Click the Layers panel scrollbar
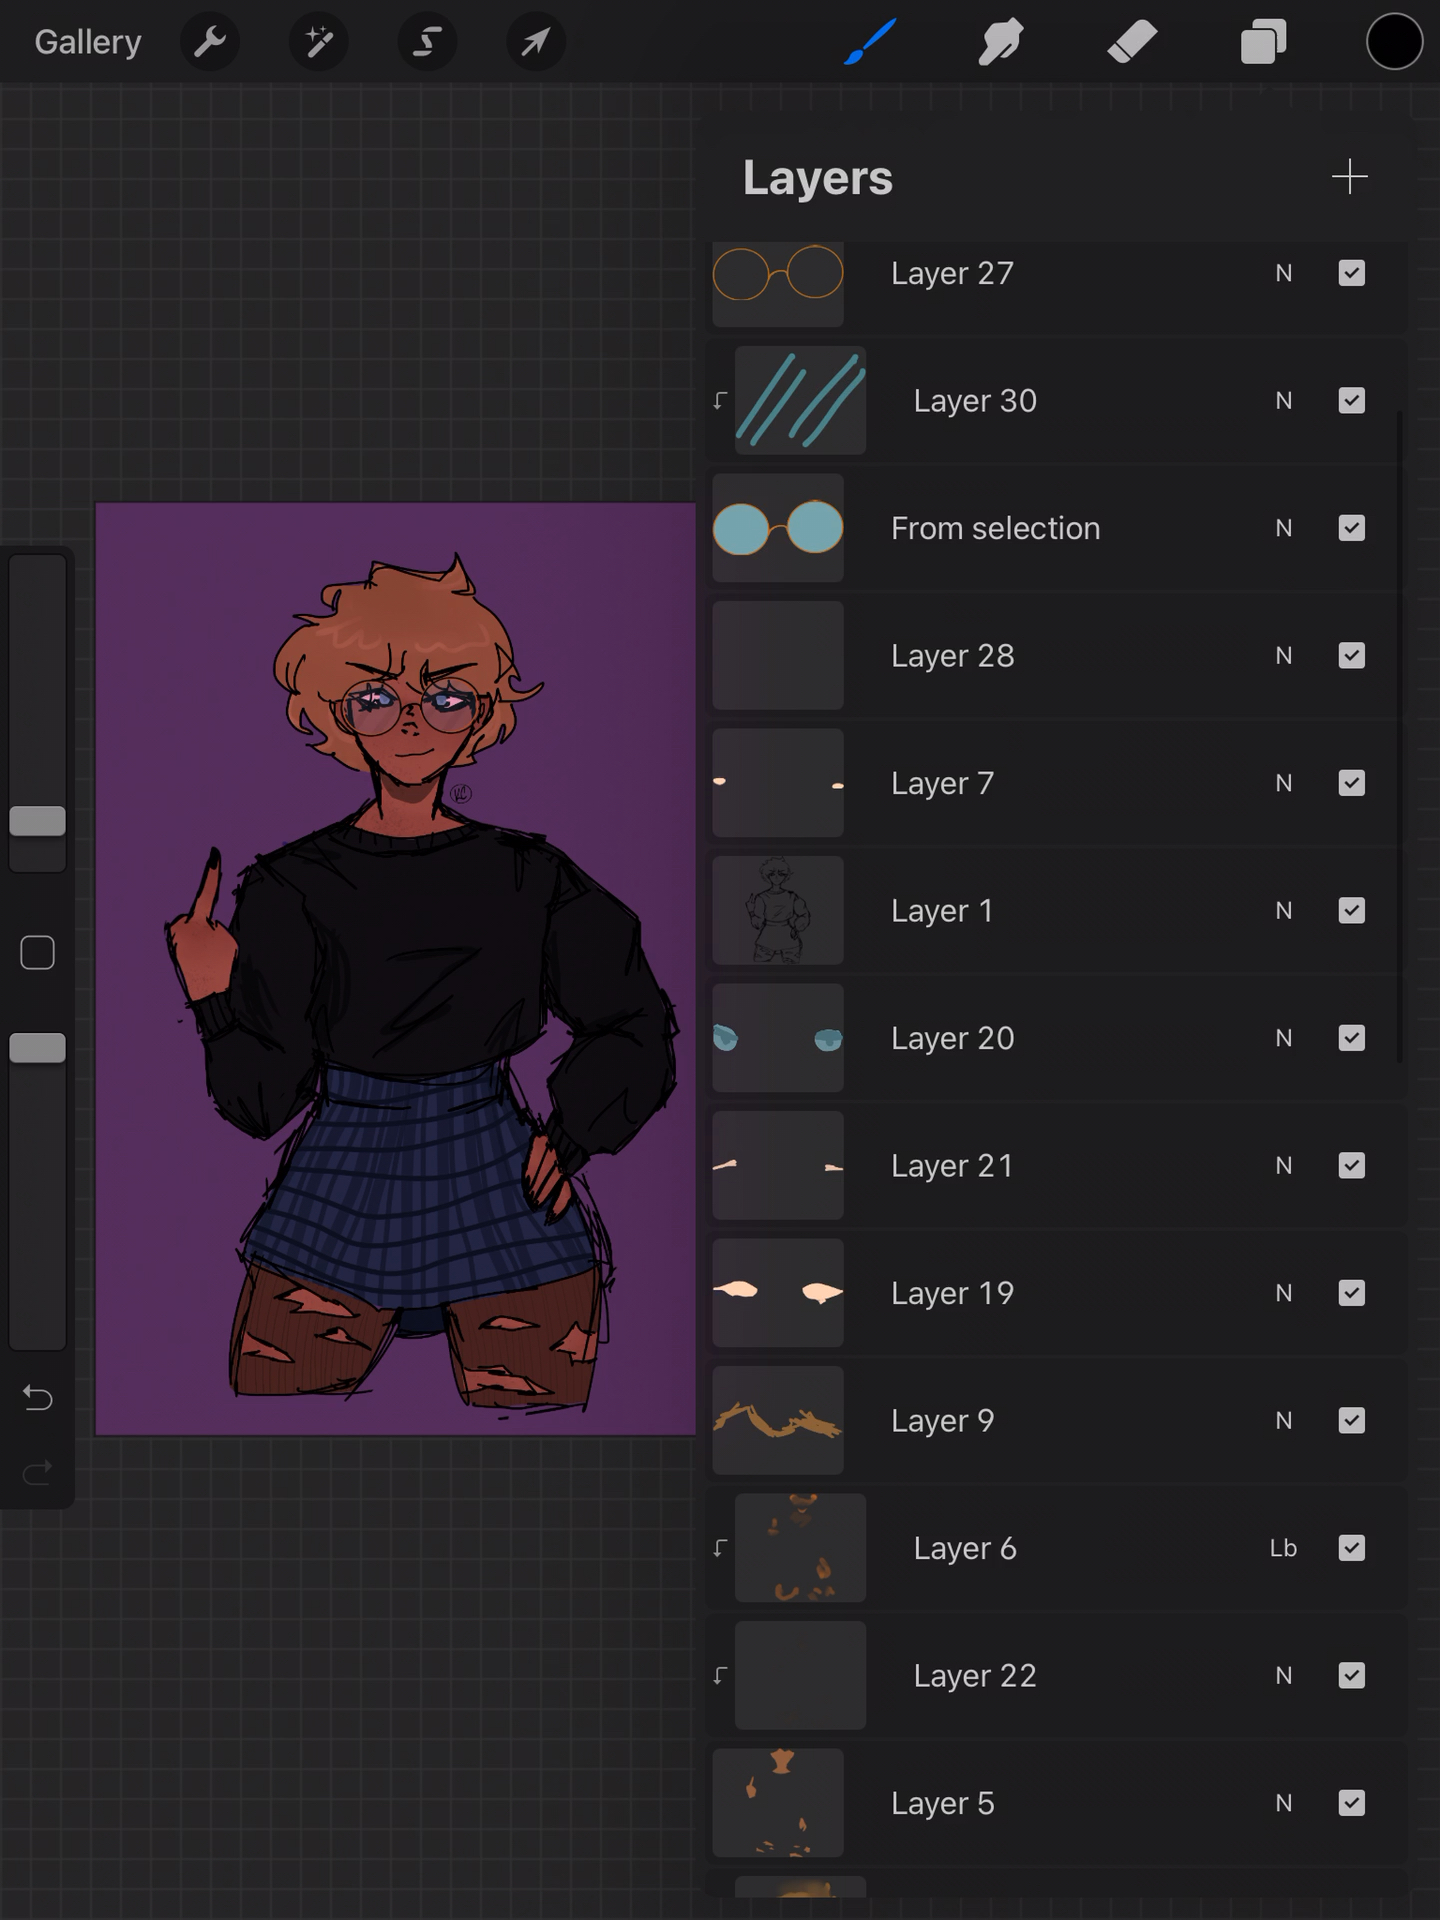This screenshot has width=1440, height=1920. (1399, 736)
